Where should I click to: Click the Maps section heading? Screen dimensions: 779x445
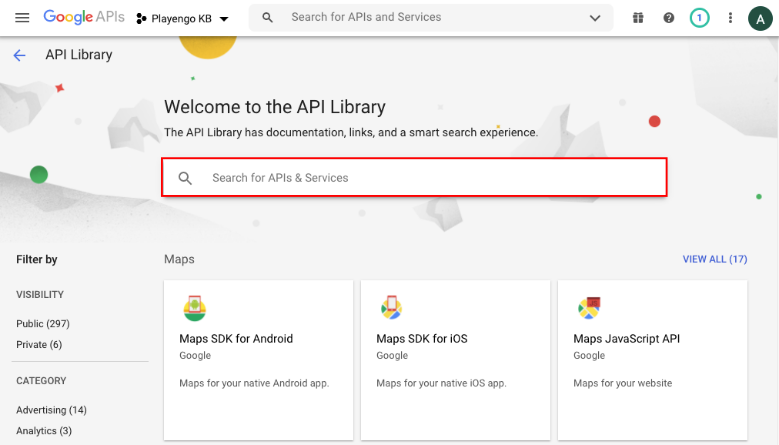(x=179, y=259)
